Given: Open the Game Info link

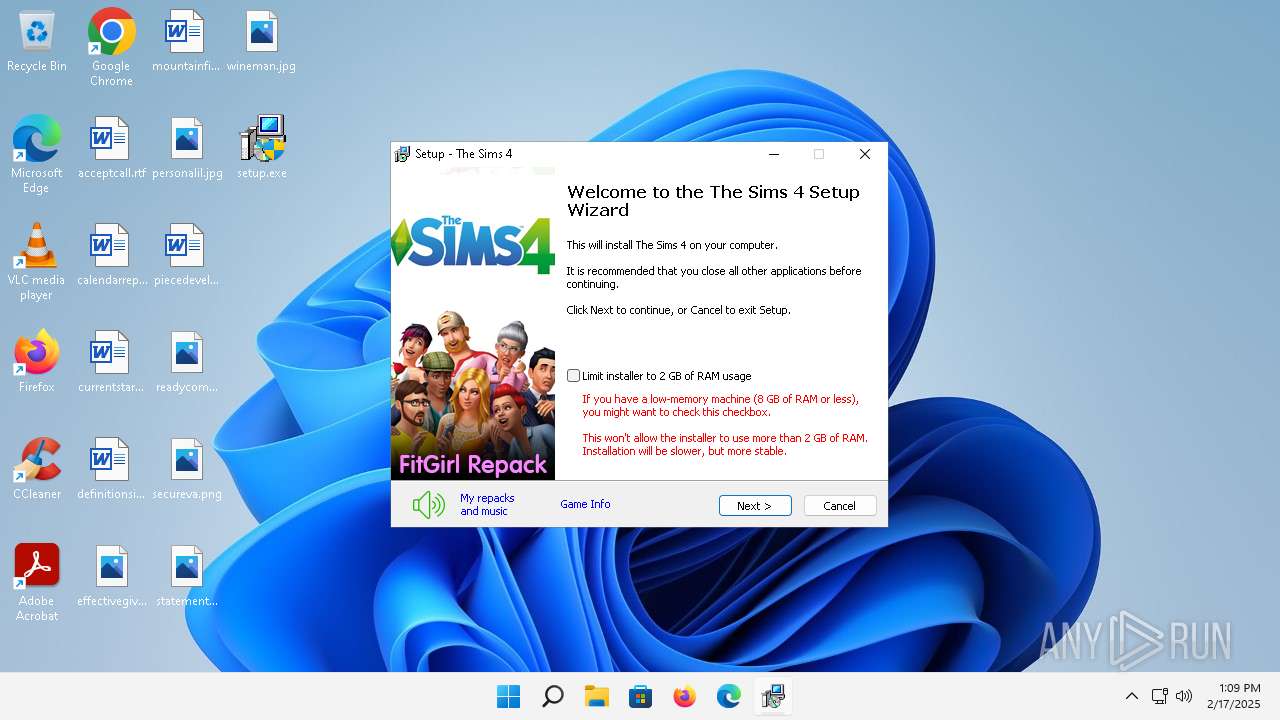Looking at the screenshot, I should point(585,504).
